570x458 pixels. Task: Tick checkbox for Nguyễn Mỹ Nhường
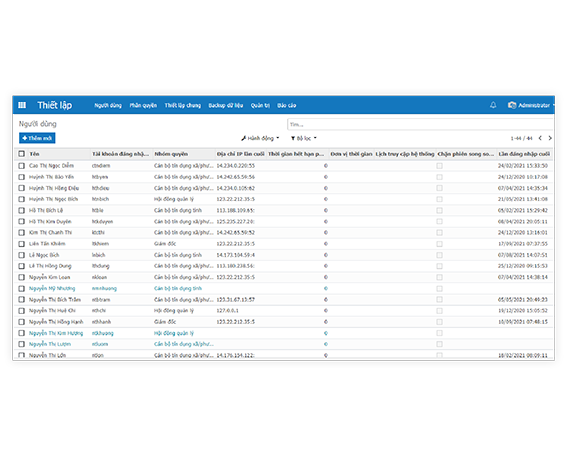(21, 289)
